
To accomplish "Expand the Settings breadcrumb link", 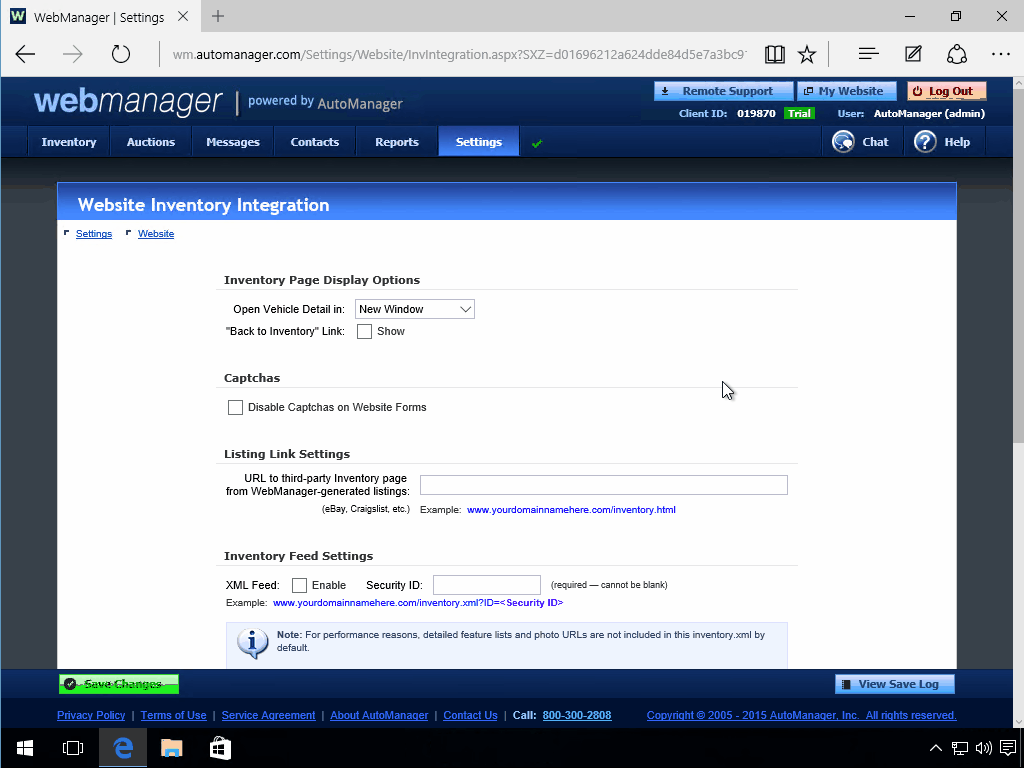I will point(94,233).
